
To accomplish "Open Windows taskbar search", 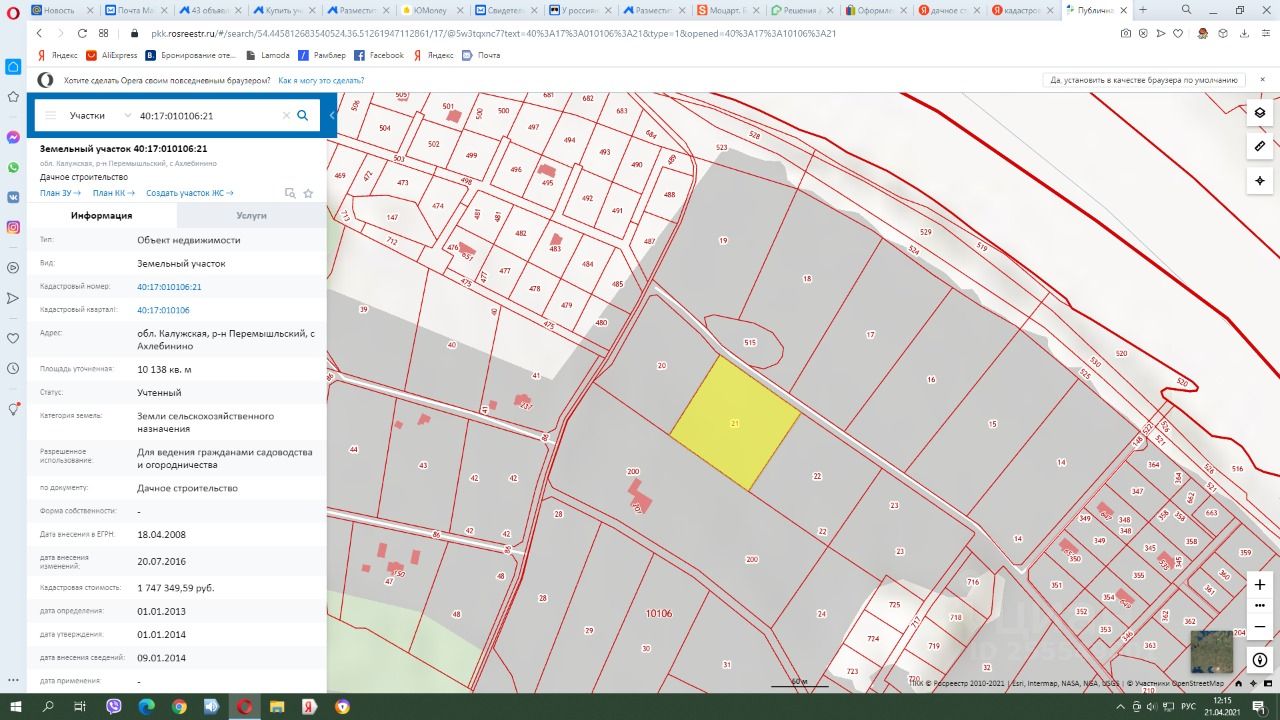I will coord(48,706).
